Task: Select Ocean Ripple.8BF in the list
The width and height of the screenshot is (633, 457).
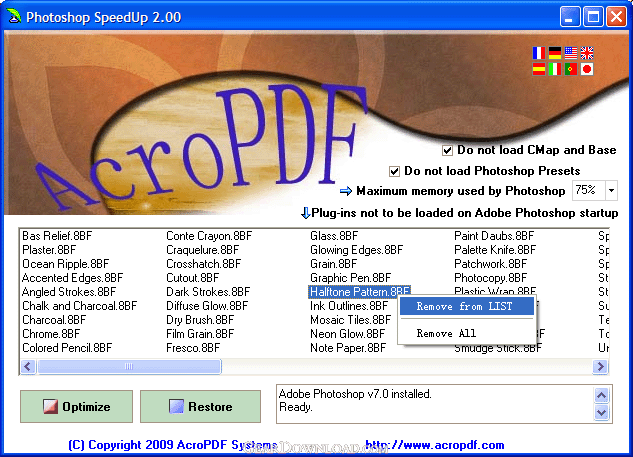Action: pos(66,264)
